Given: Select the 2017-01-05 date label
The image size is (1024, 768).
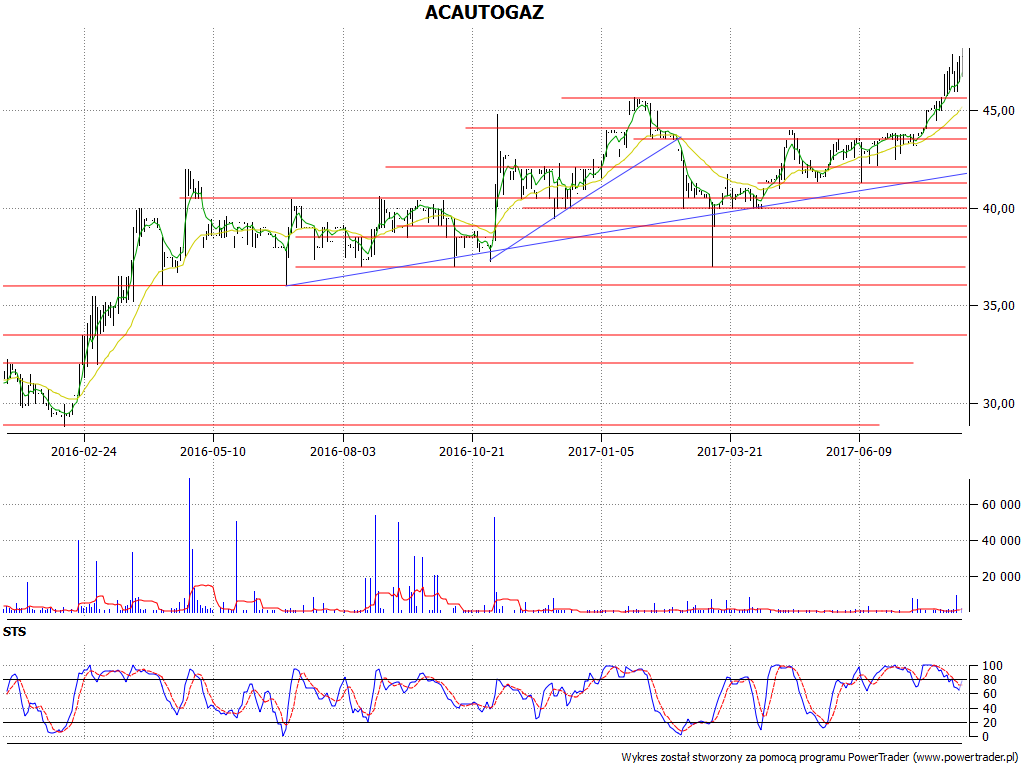Looking at the screenshot, I should (601, 451).
